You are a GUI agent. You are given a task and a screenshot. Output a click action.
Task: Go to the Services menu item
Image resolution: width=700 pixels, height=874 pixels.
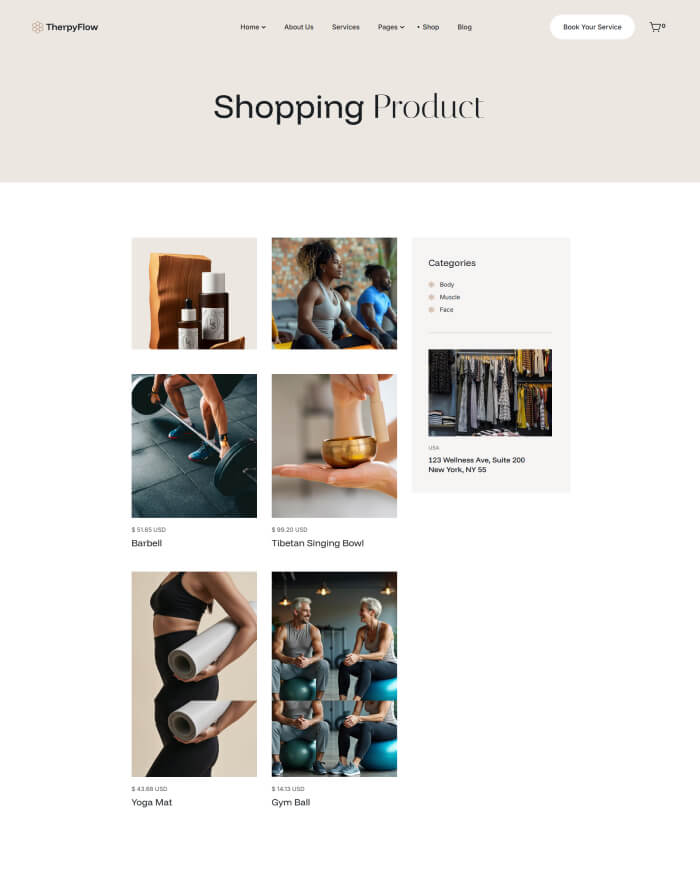(346, 27)
